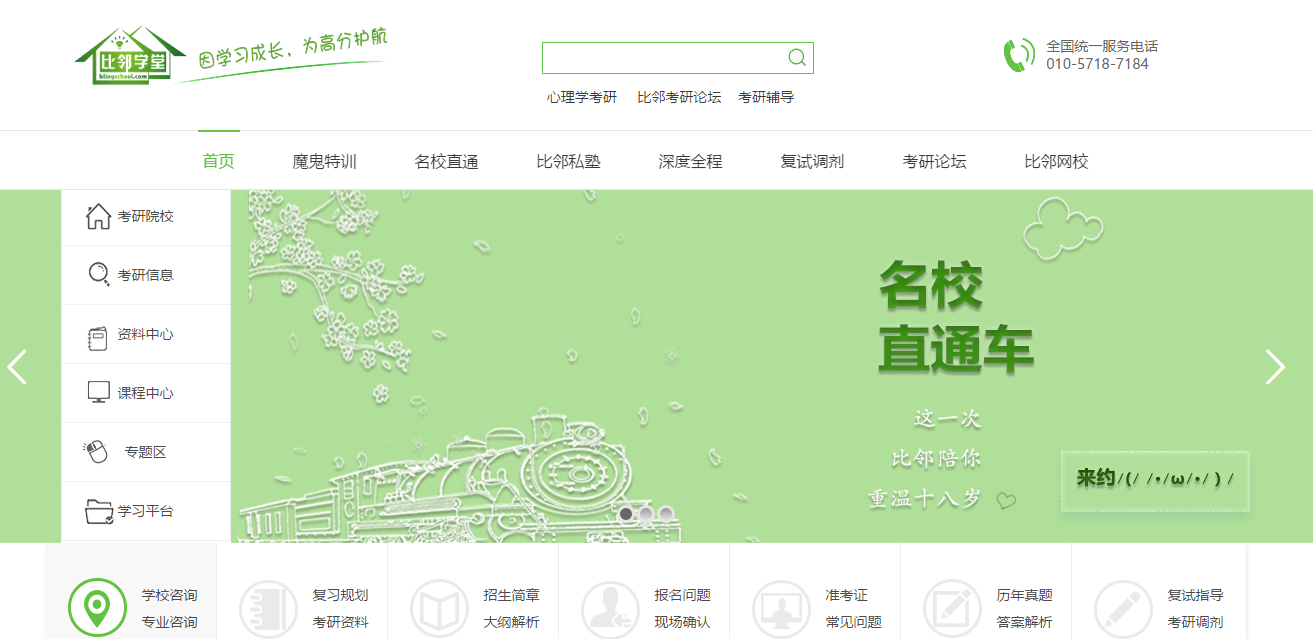This screenshot has width=1313, height=639.
Task: Click the 考研信息 magnifier icon
Action: 98,275
